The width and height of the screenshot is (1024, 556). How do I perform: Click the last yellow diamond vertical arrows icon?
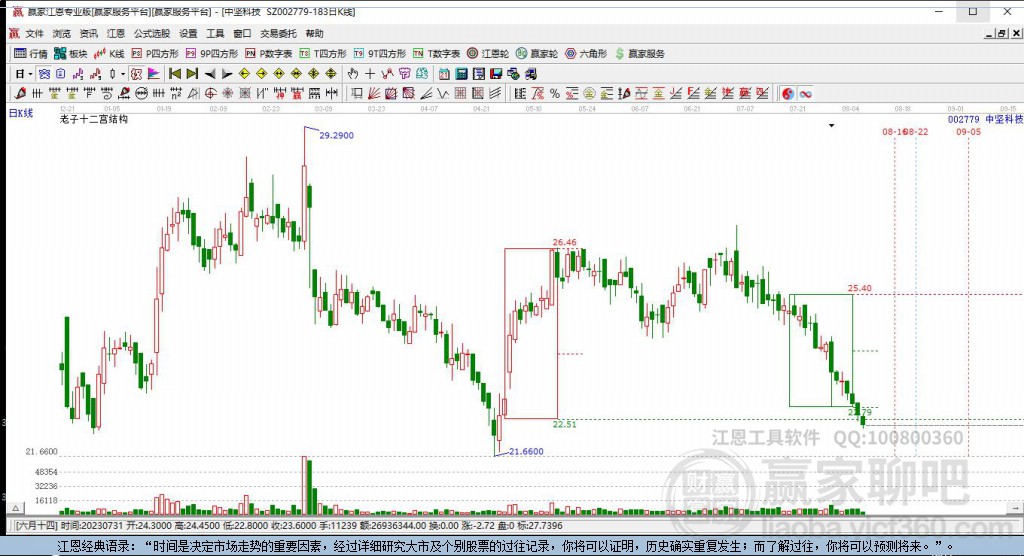point(330,74)
